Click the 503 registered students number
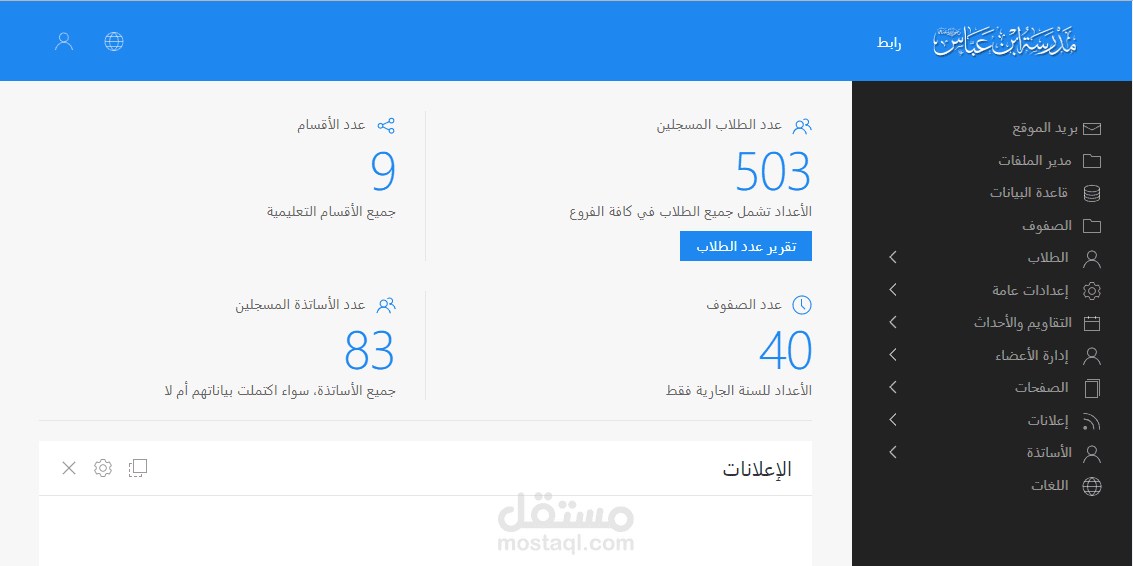Image resolution: width=1133 pixels, height=566 pixels. click(x=773, y=172)
